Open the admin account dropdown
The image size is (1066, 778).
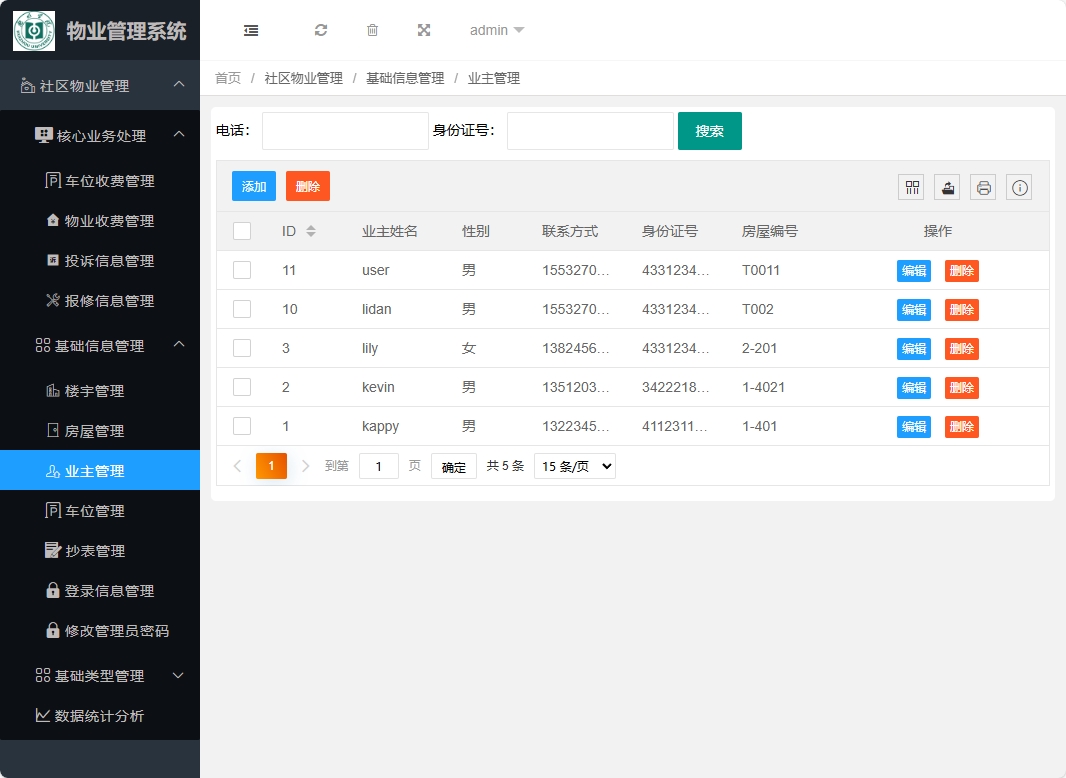click(489, 30)
